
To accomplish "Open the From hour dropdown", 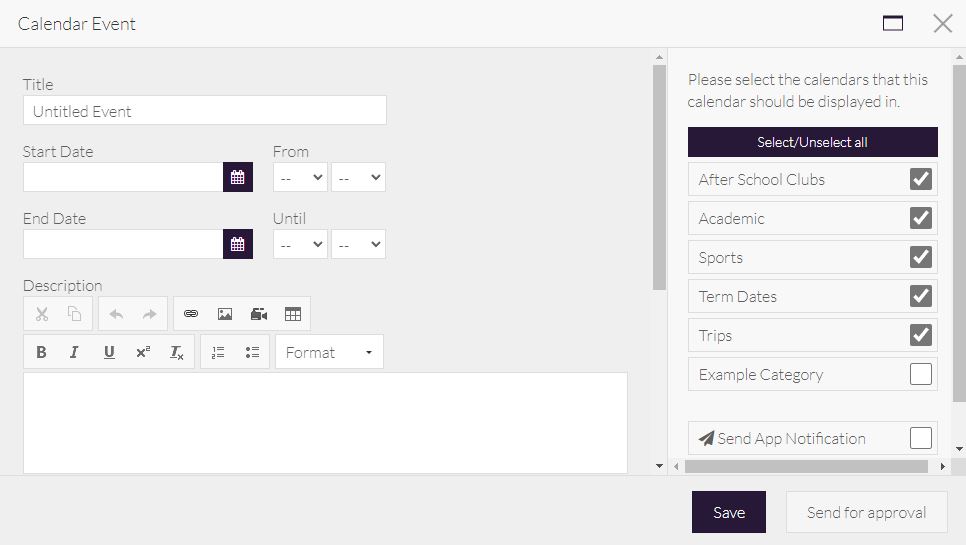I will coord(300,177).
